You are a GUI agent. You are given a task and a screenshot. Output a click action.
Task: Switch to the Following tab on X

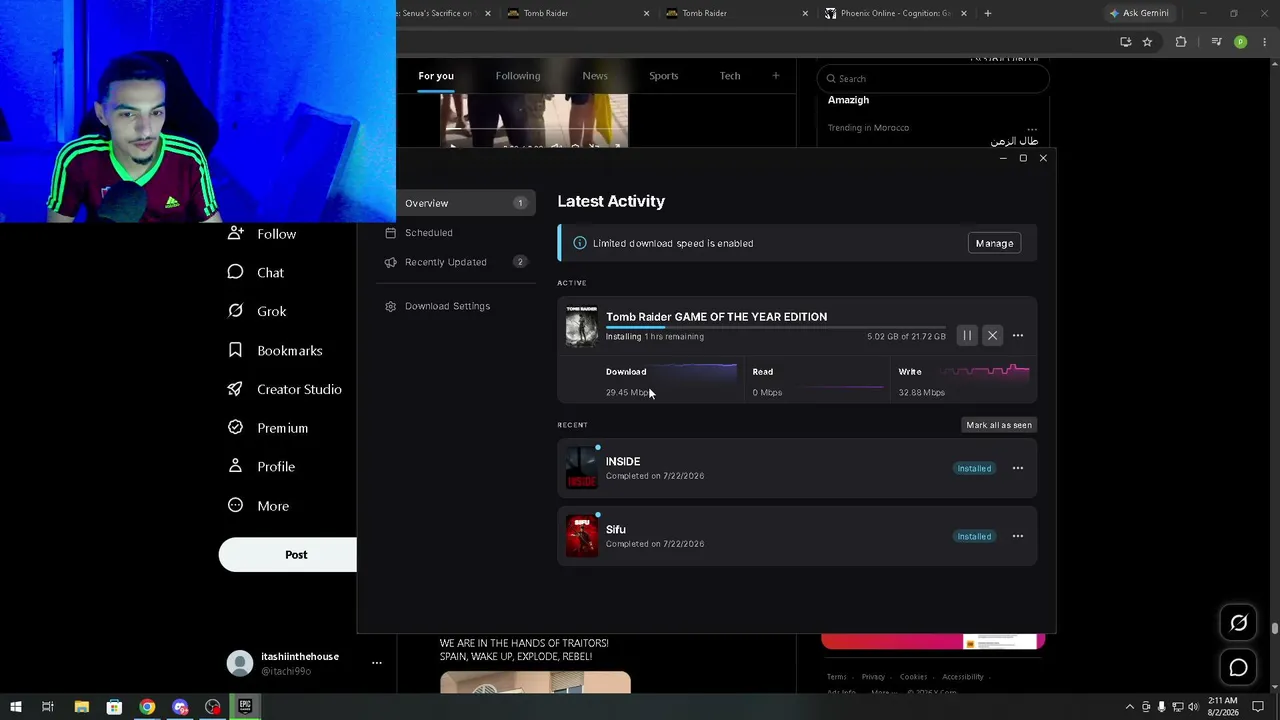click(518, 76)
